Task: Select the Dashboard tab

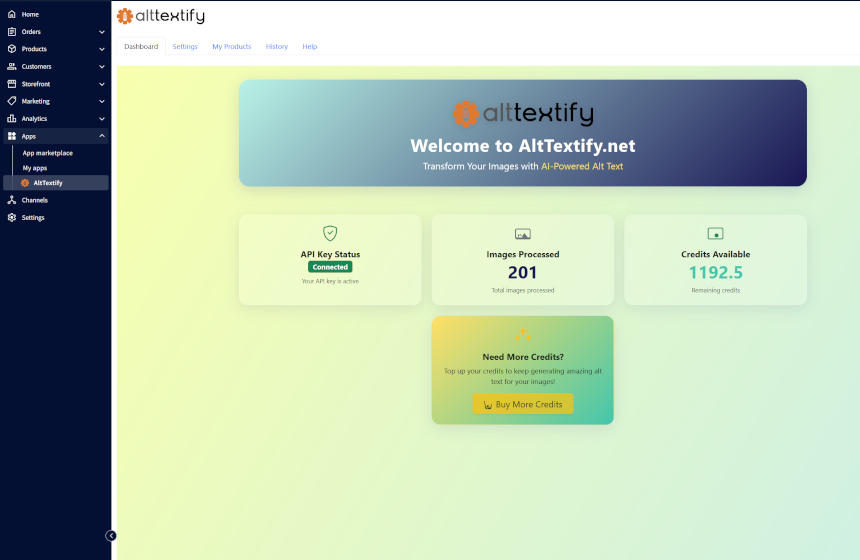Action: [x=141, y=47]
